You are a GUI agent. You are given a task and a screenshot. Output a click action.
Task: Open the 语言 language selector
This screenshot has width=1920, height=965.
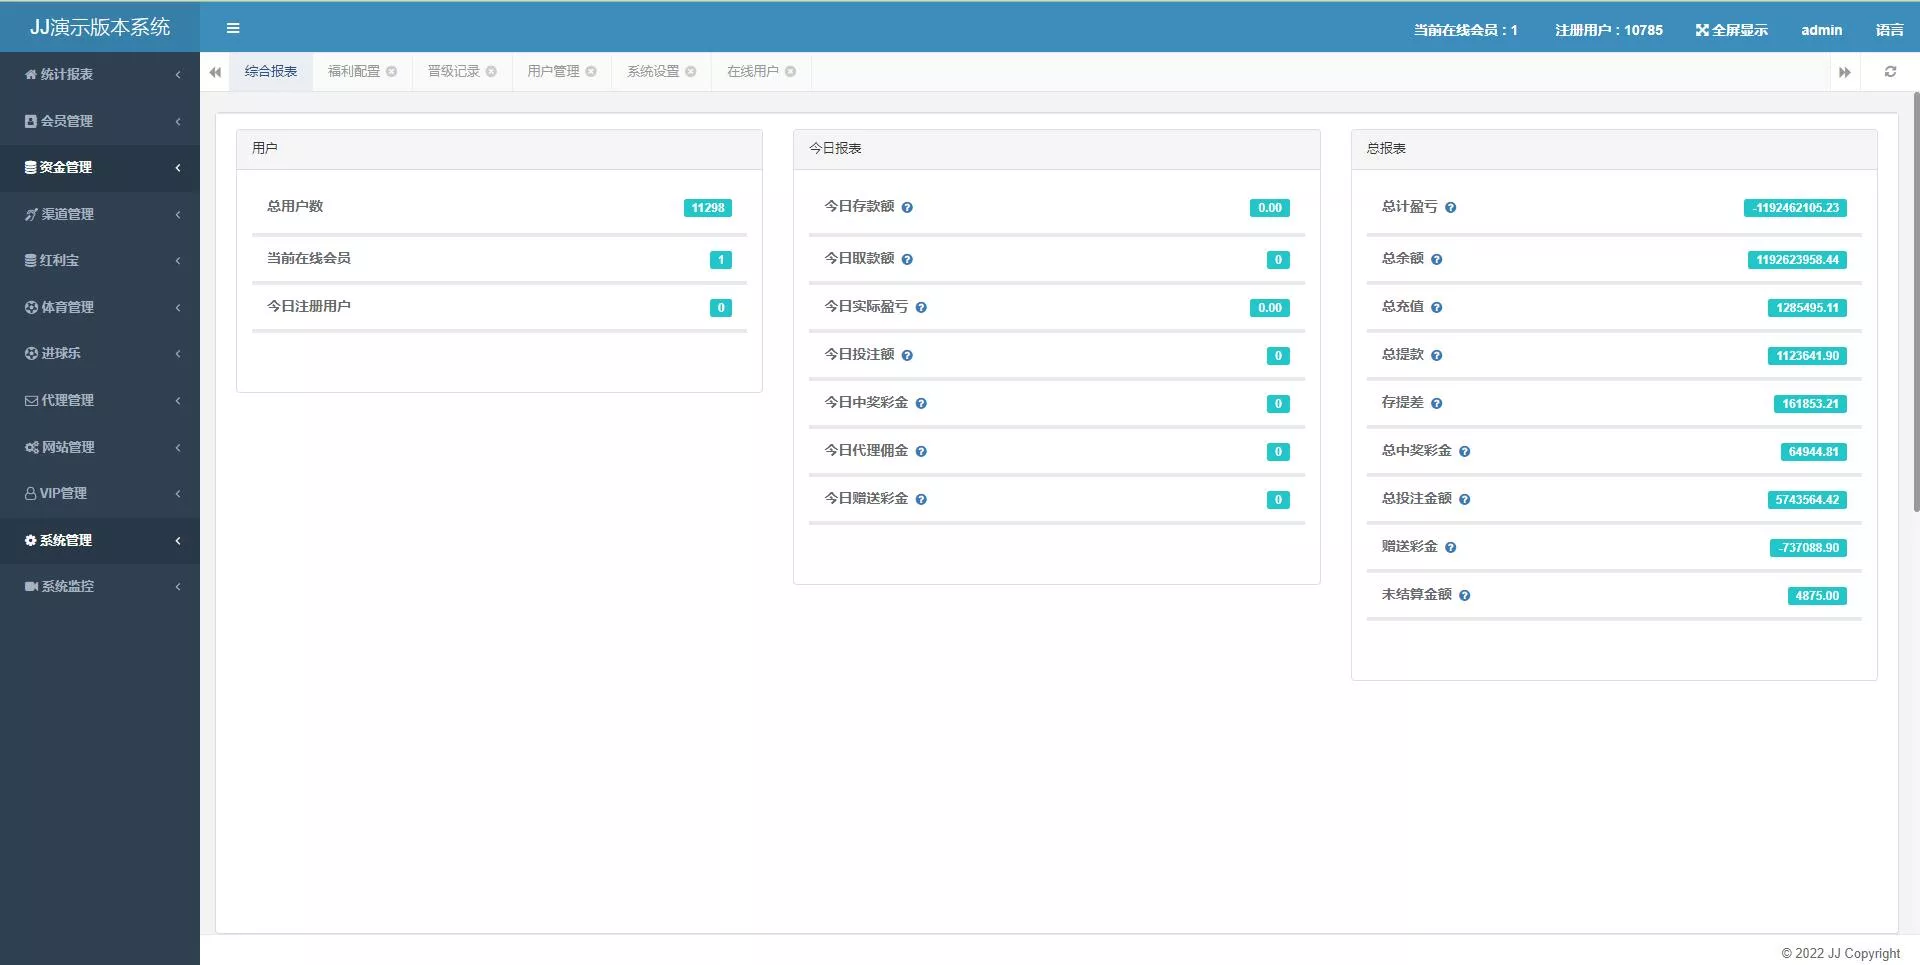click(x=1889, y=30)
